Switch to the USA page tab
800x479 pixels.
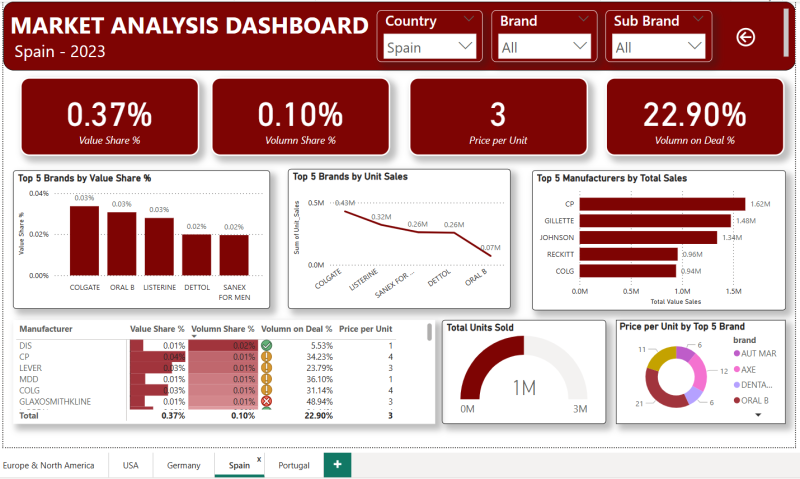click(x=131, y=465)
